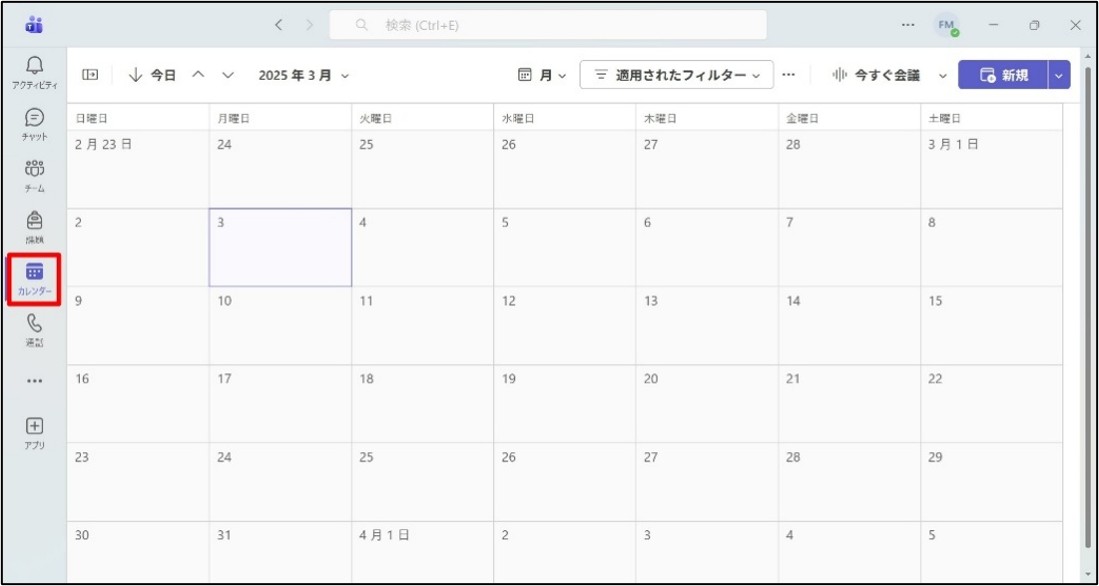Click the FM profile avatar
Screen dimensions: 1099x586
(x=945, y=25)
